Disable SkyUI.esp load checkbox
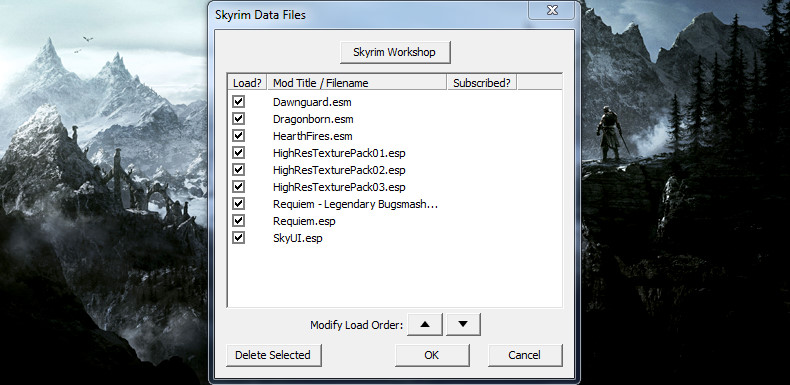790x385 pixels. (238, 237)
